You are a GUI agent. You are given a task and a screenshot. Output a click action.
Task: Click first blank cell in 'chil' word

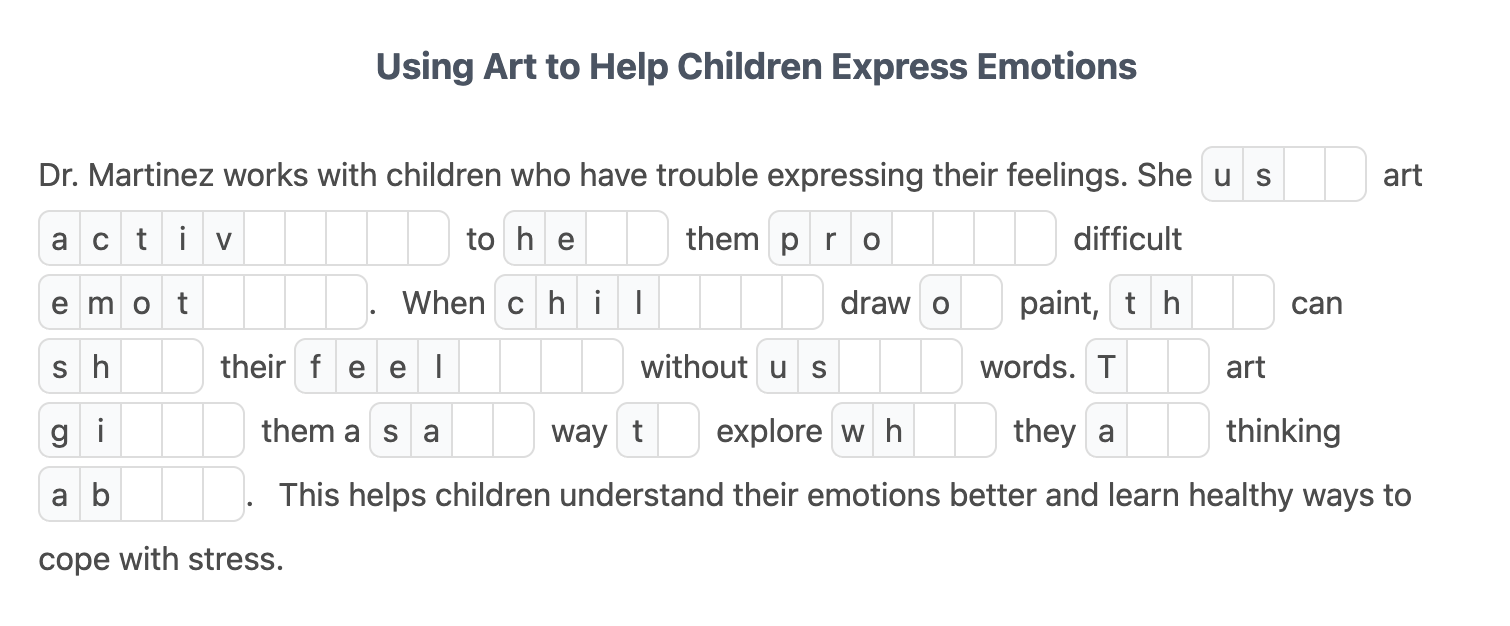pyautogui.click(x=679, y=303)
